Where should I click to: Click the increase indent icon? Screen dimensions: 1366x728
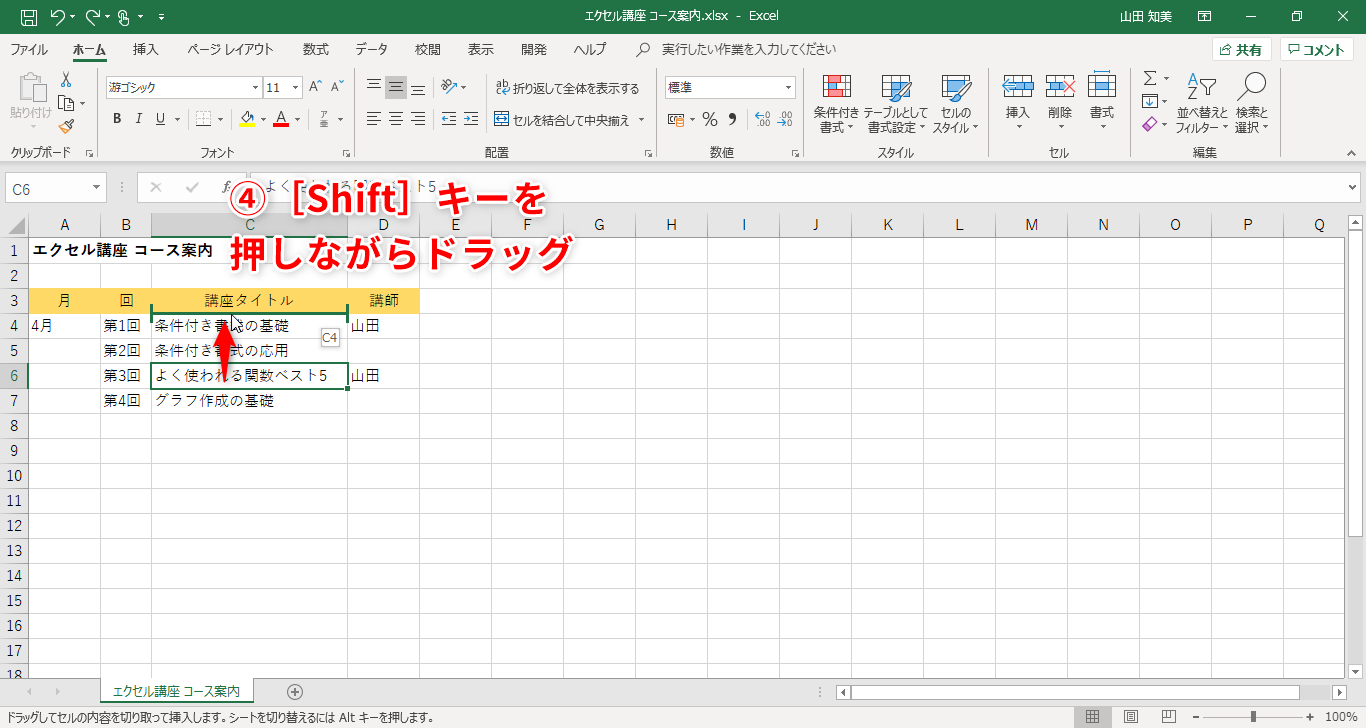[x=471, y=119]
